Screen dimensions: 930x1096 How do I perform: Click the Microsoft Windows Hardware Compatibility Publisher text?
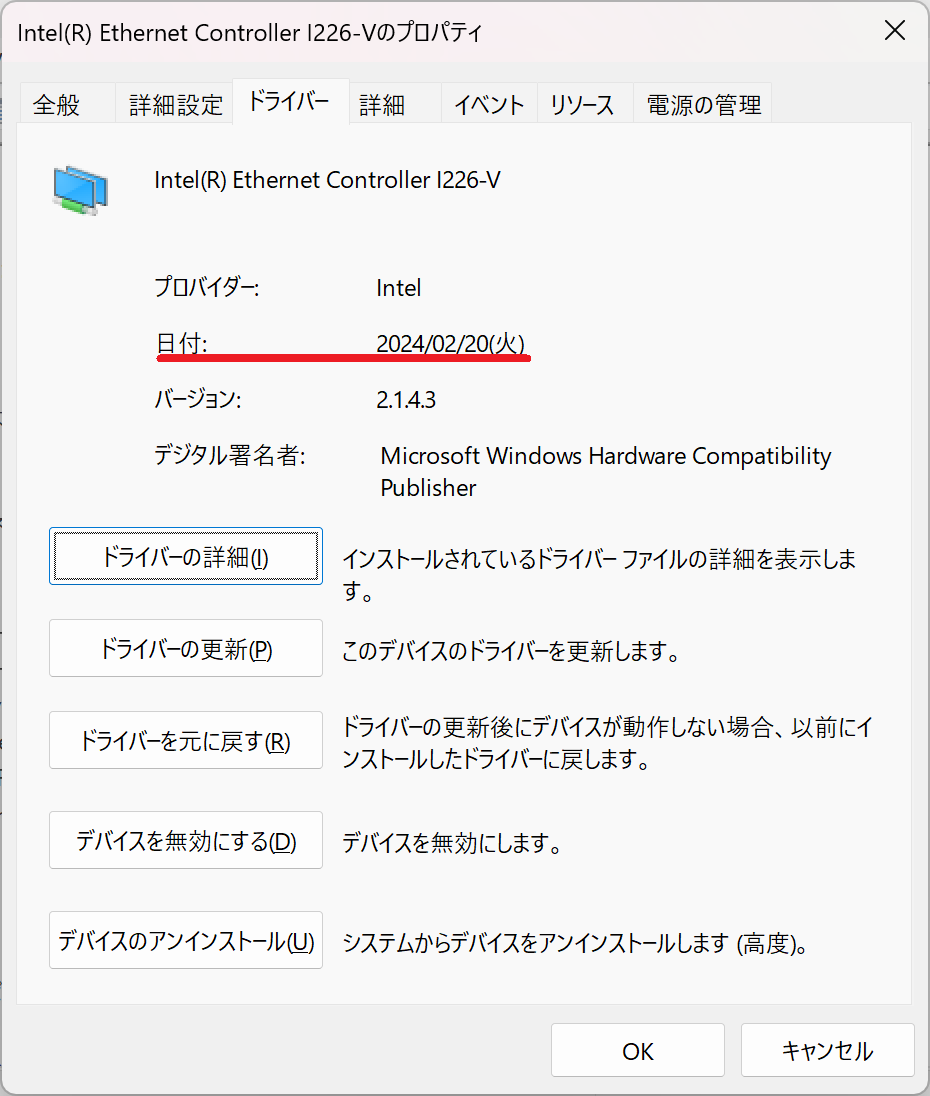606,472
